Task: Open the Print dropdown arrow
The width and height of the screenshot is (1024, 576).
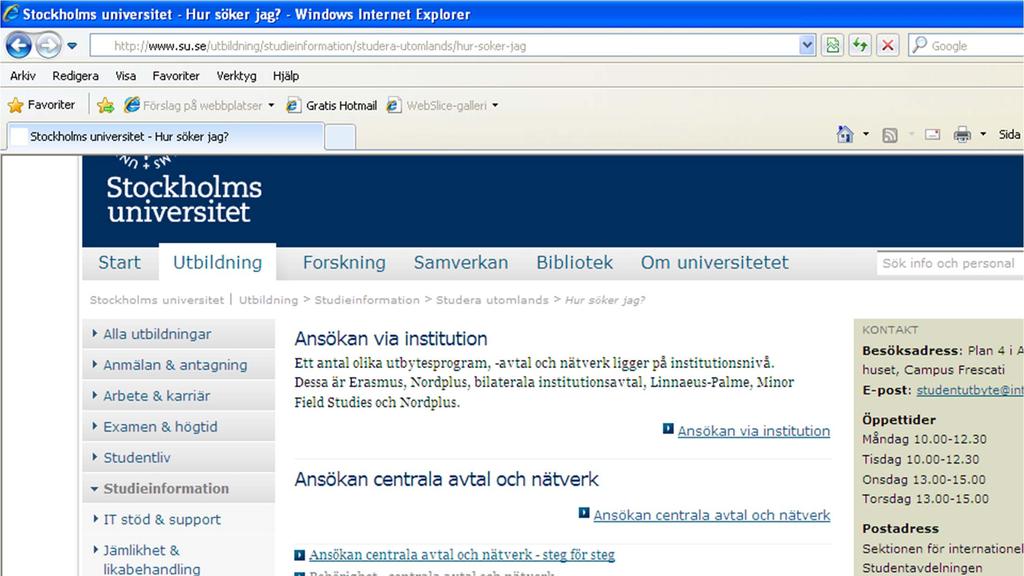Action: tap(983, 135)
